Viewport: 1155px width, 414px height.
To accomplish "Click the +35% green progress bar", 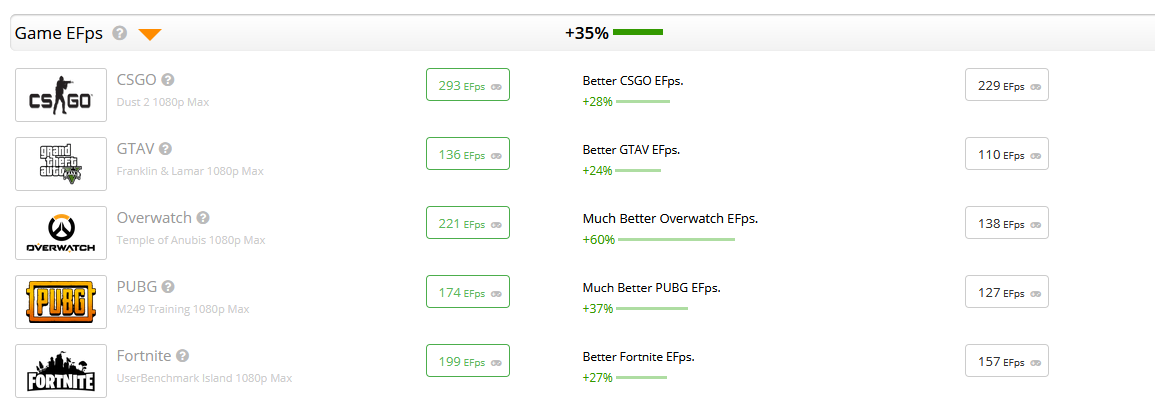I will pos(638,33).
